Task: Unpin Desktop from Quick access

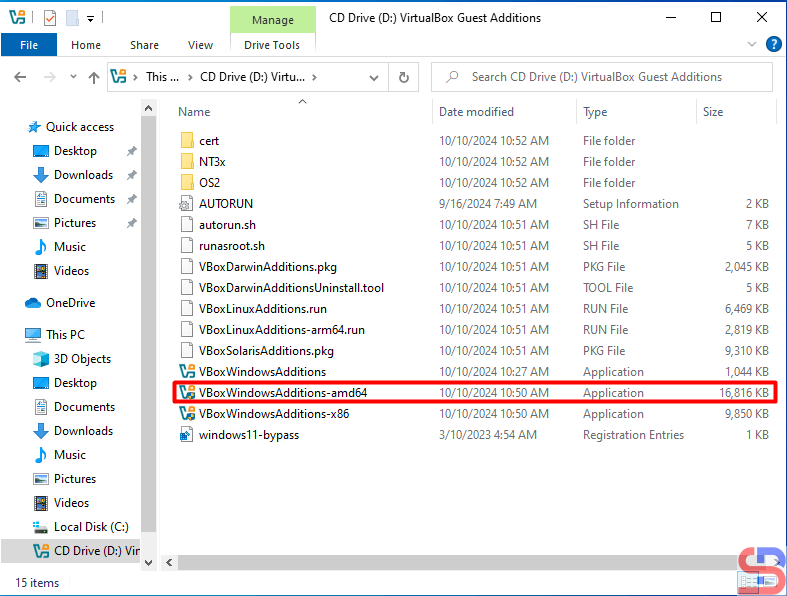Action: [x=131, y=151]
